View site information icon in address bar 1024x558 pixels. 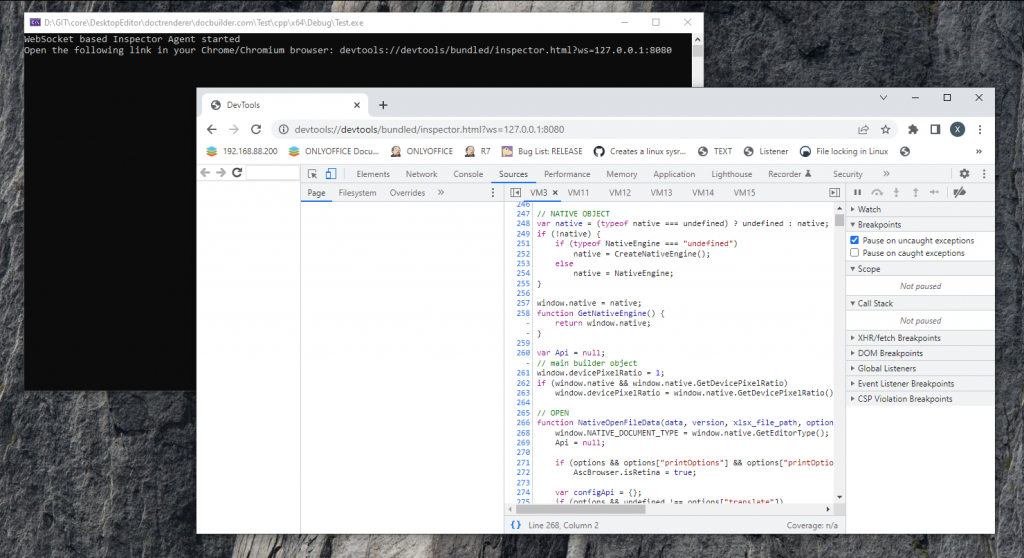click(x=283, y=129)
